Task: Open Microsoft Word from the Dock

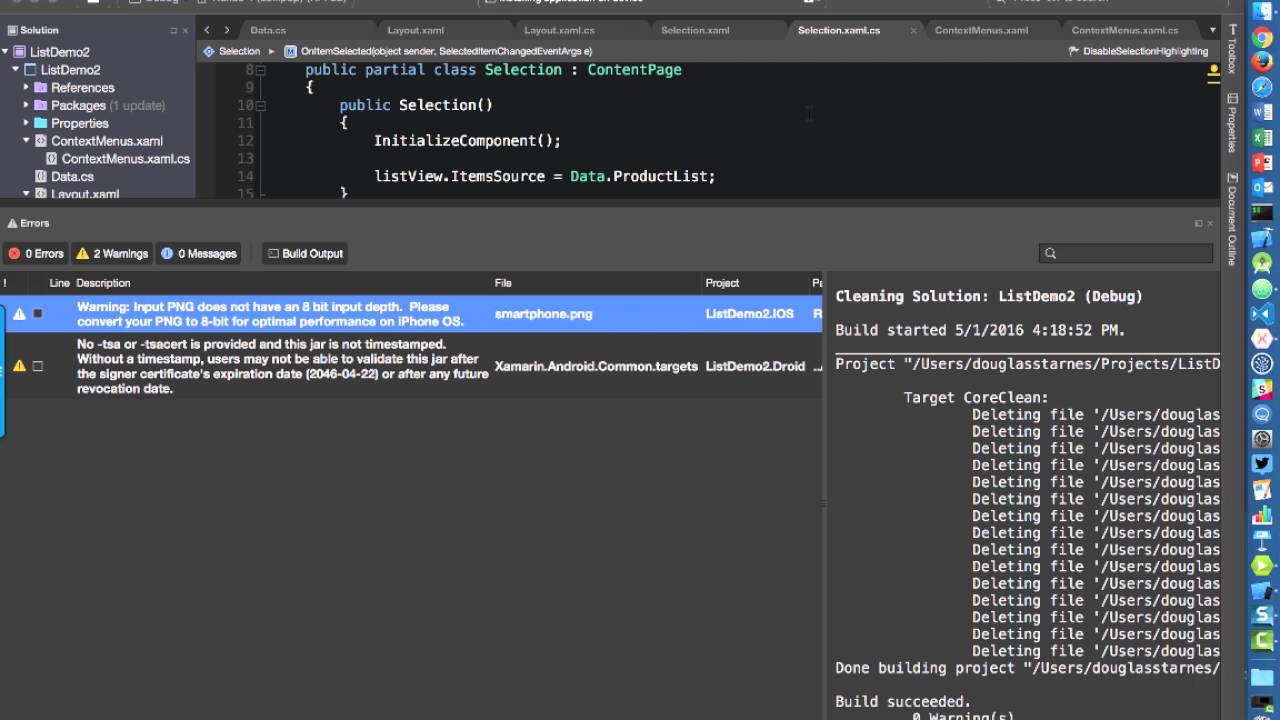Action: pyautogui.click(x=1263, y=113)
